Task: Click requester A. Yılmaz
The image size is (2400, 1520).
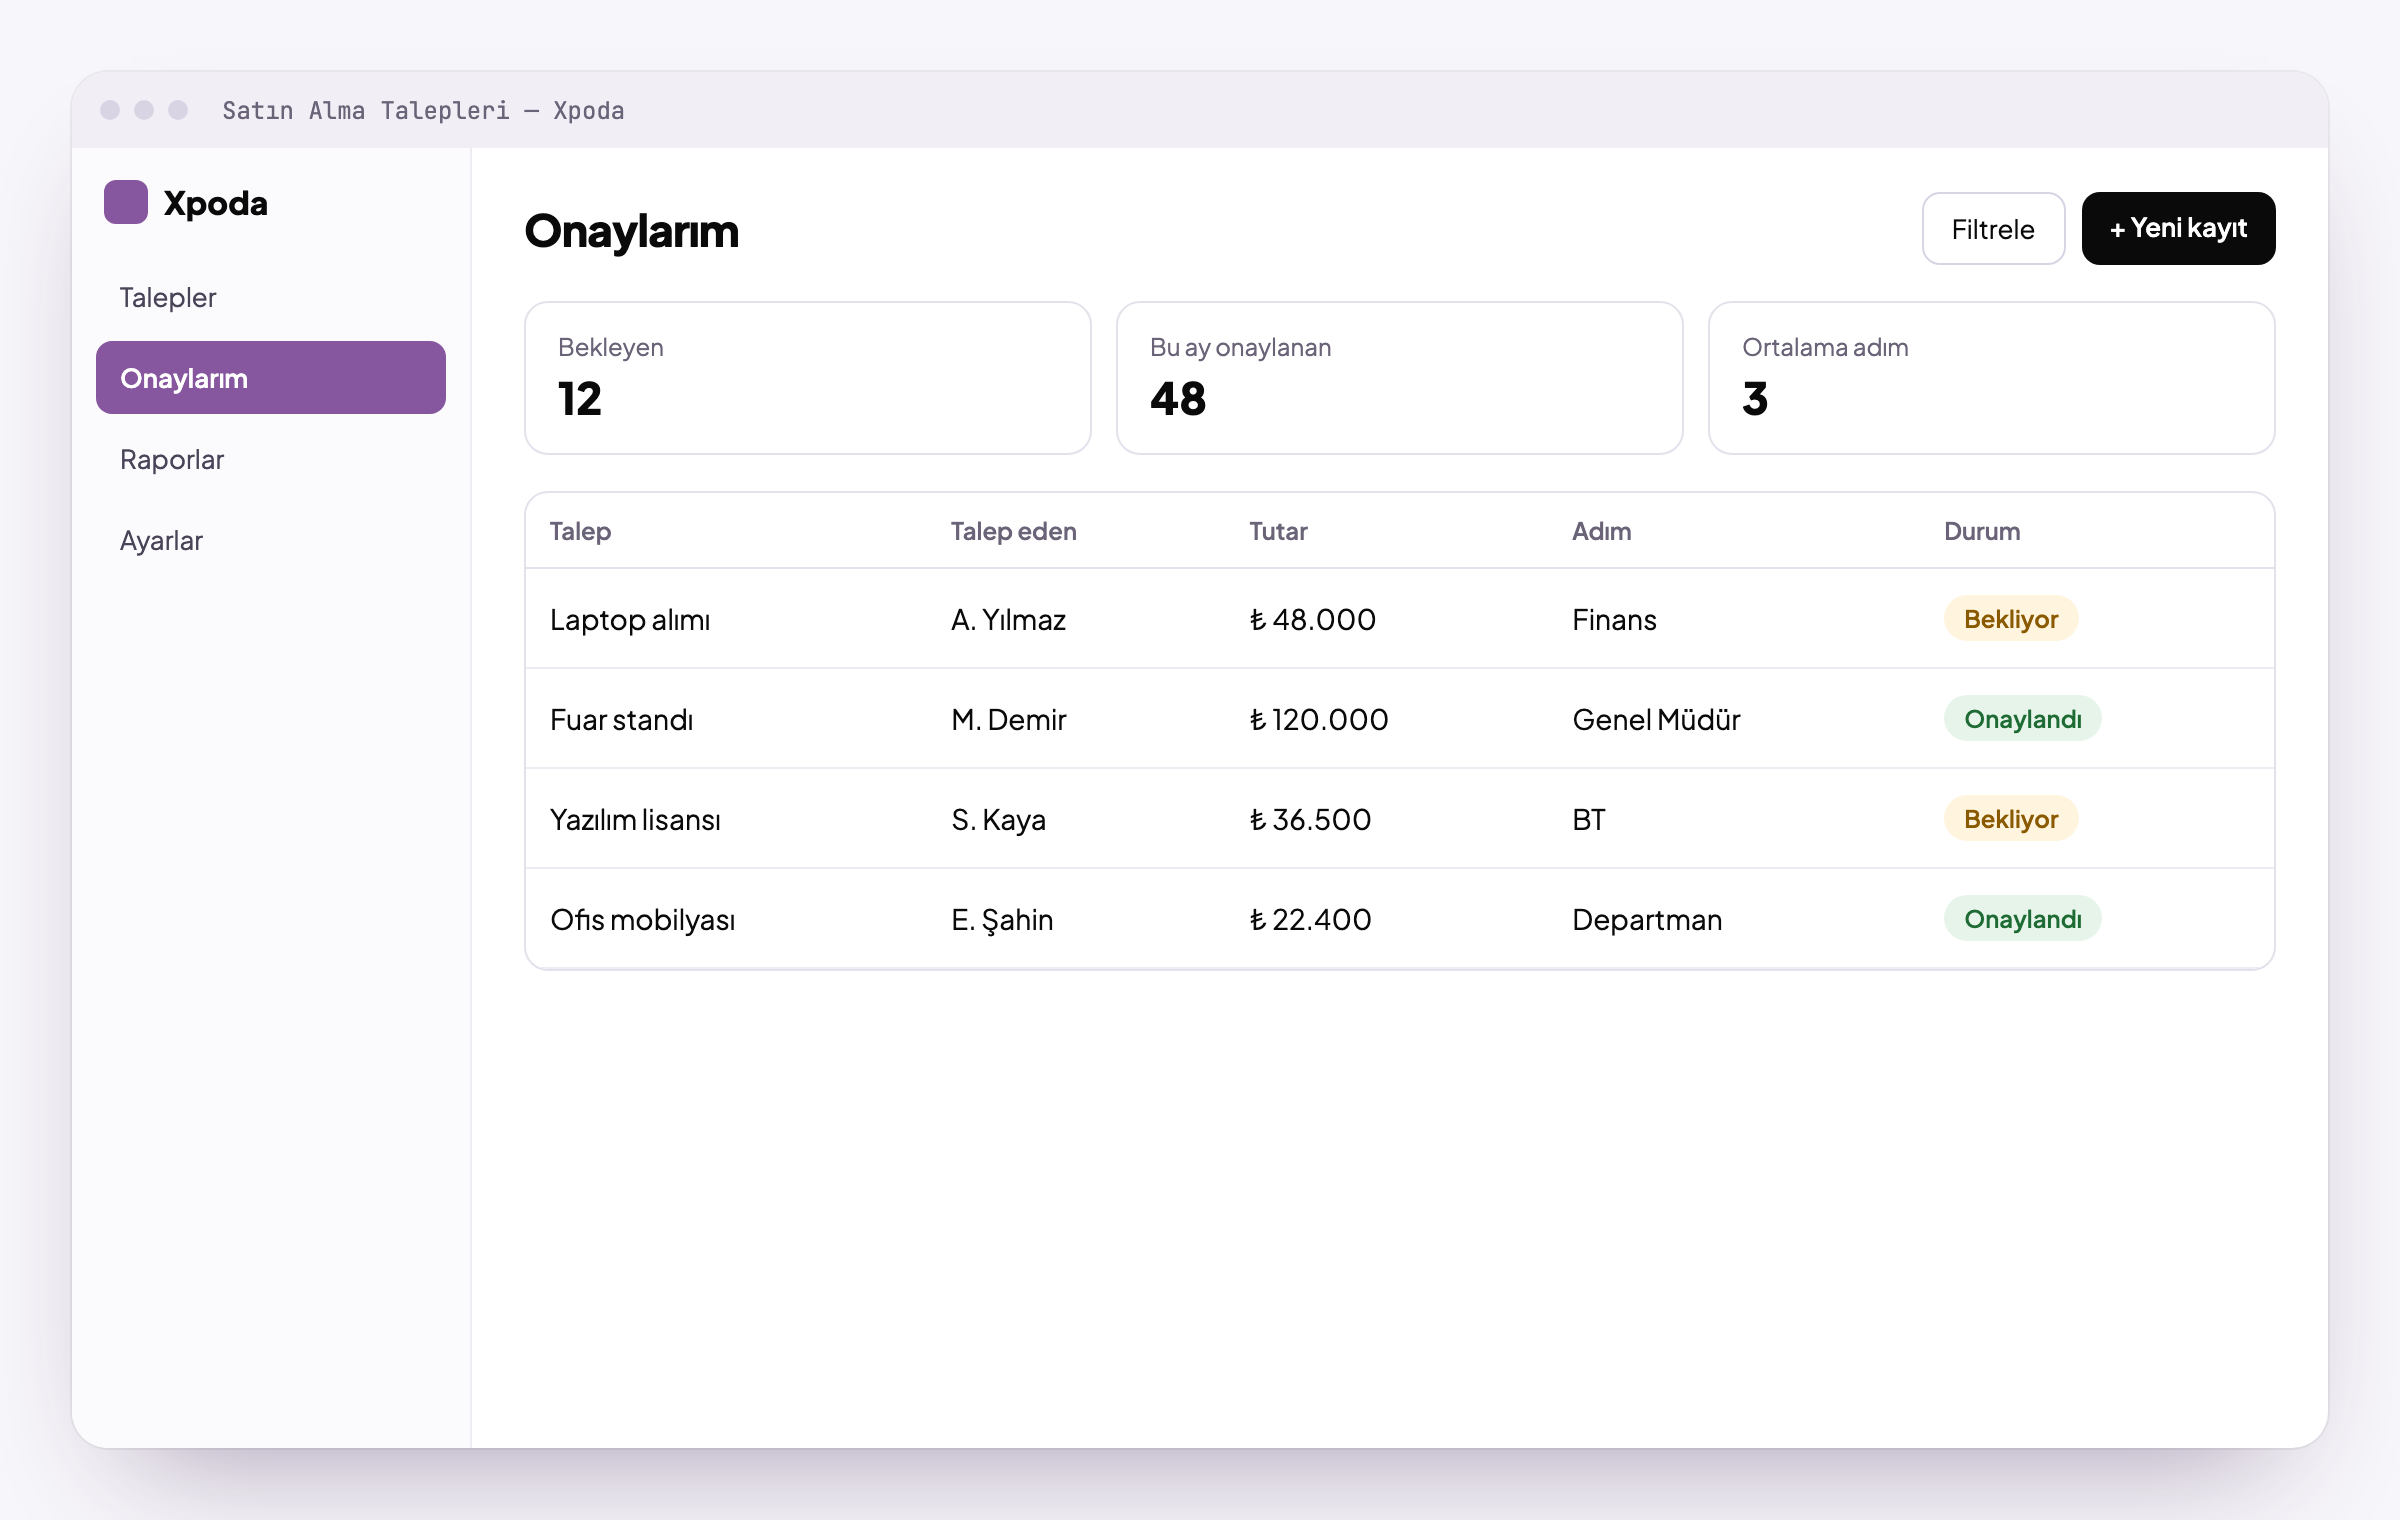Action: pos(1008,619)
